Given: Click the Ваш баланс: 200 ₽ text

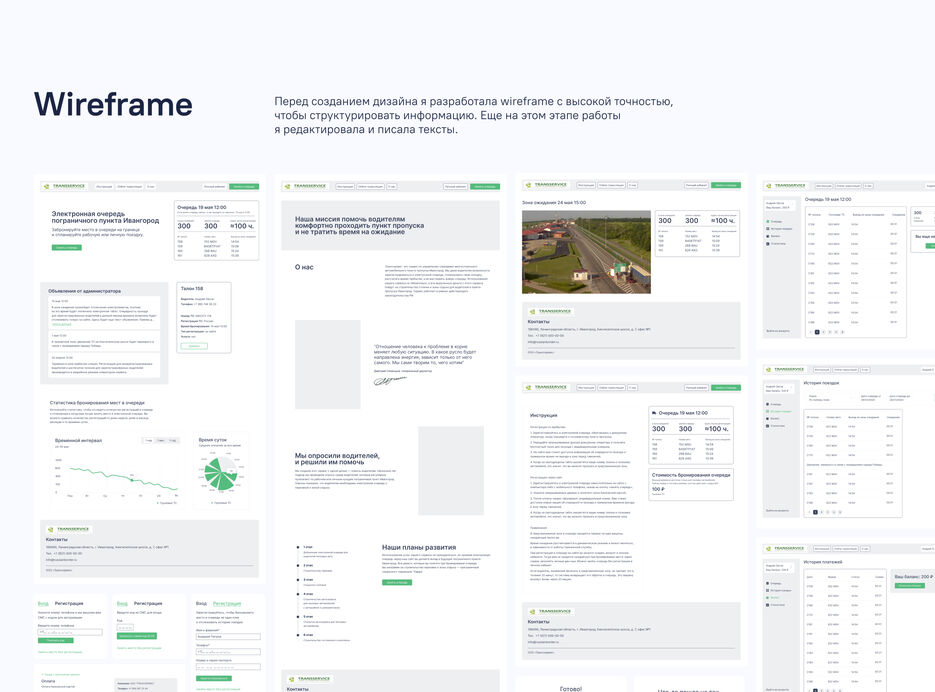Looking at the screenshot, I should (914, 577).
